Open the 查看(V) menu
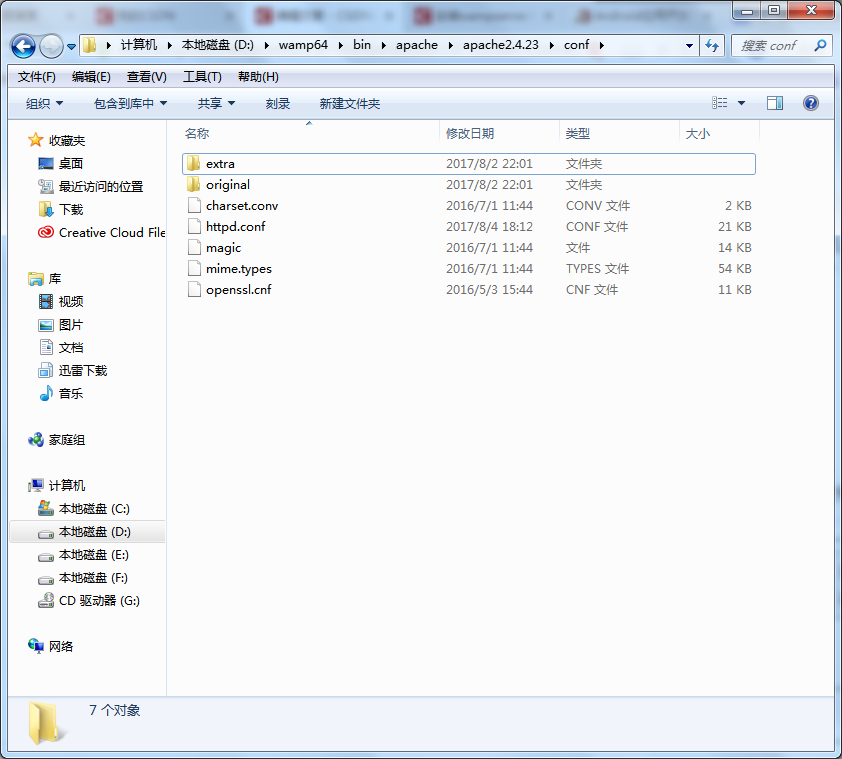This screenshot has height=759, width=842. [147, 77]
